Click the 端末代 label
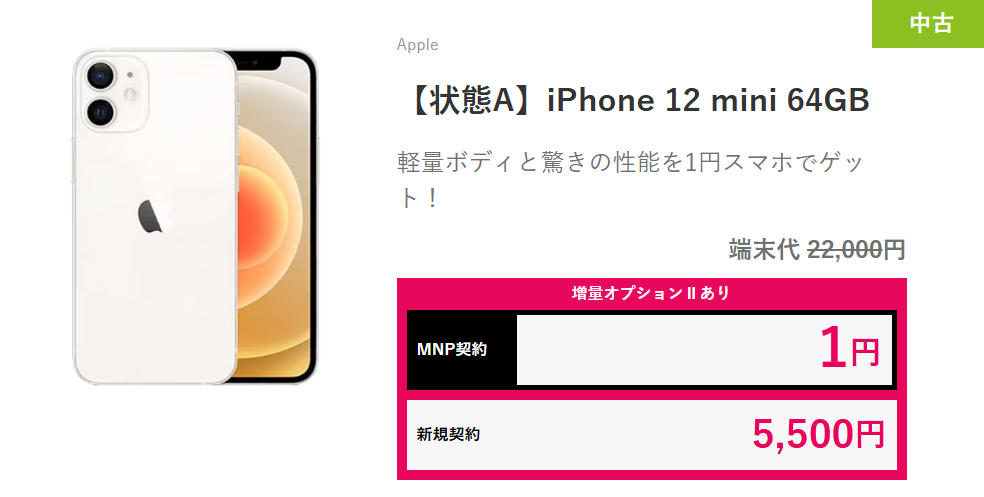Viewport: 984px width, 497px height. point(764,250)
